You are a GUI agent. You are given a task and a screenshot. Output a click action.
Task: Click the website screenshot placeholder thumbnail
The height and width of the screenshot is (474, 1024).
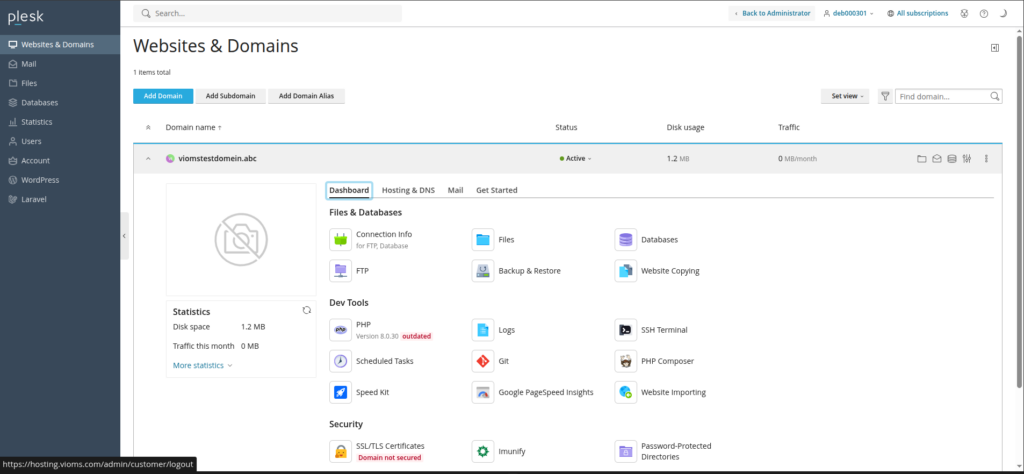[241, 240]
